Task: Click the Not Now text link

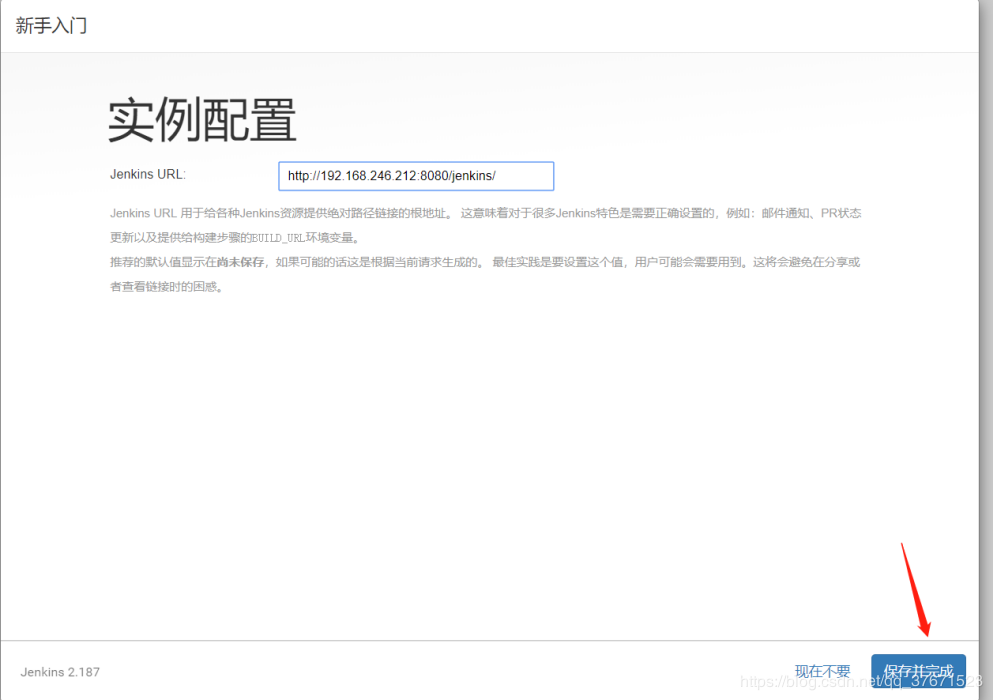Action: pos(822,671)
